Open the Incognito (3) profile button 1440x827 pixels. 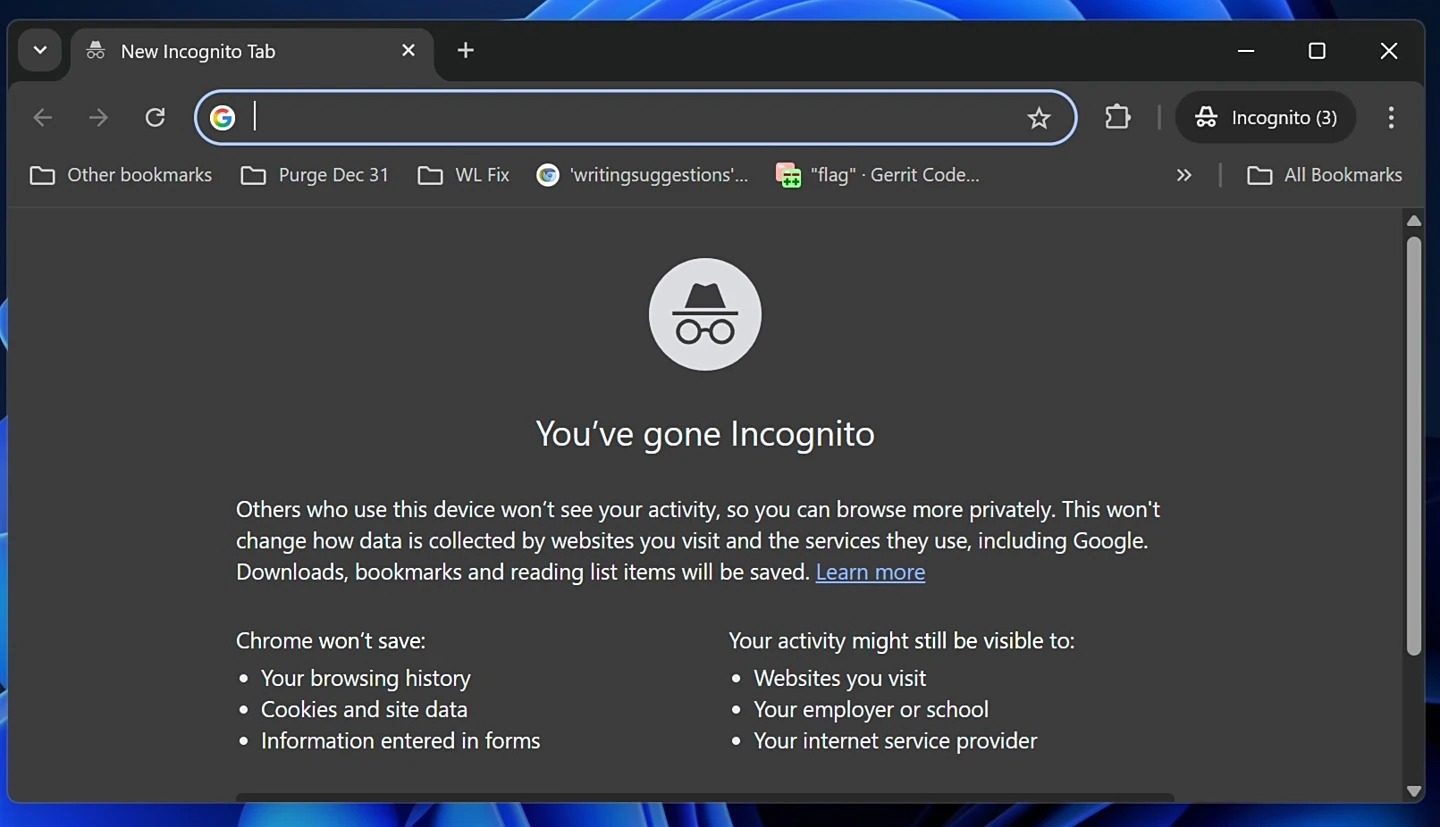(x=1266, y=118)
